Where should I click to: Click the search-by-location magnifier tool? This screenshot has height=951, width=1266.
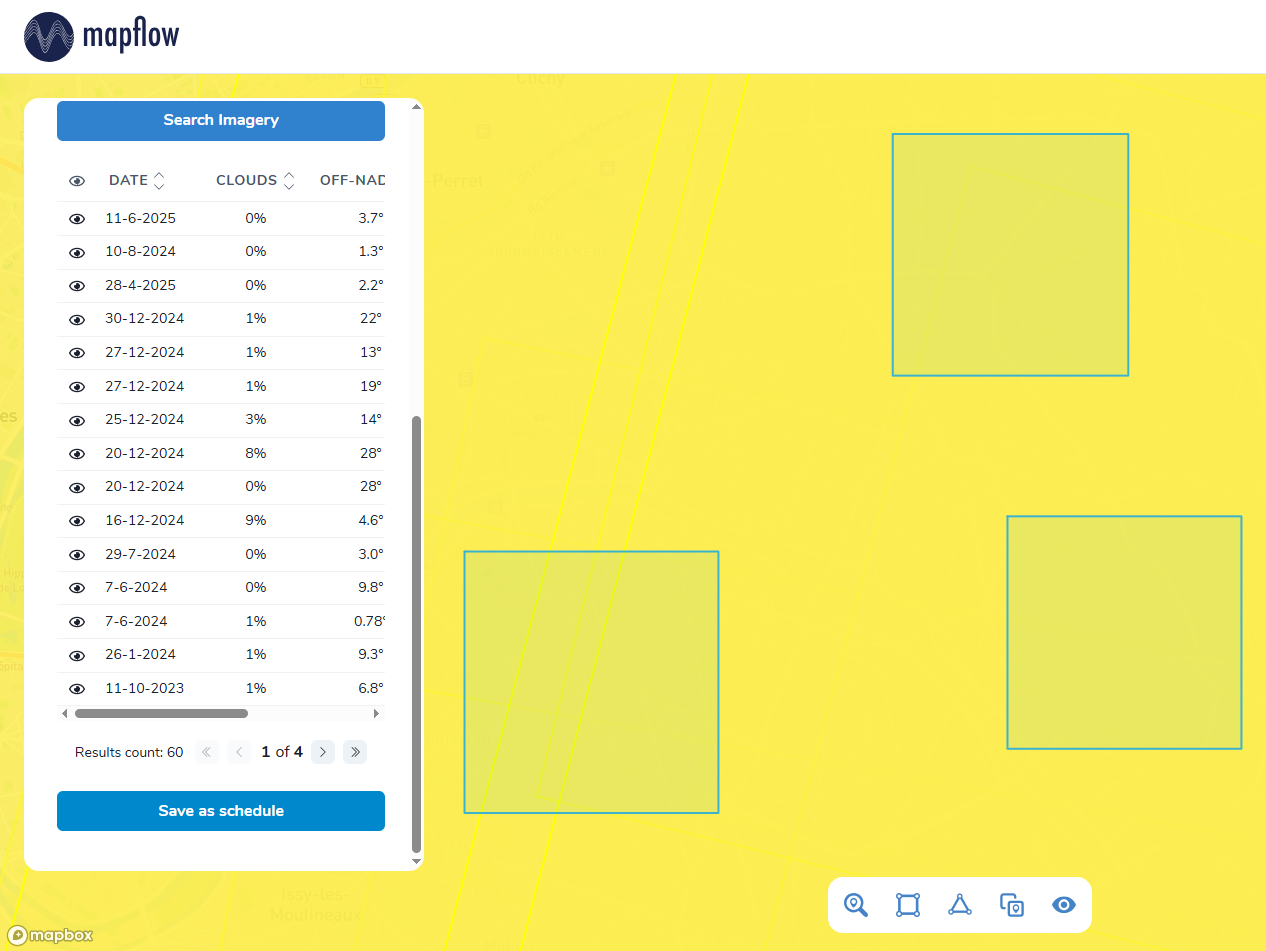[855, 905]
